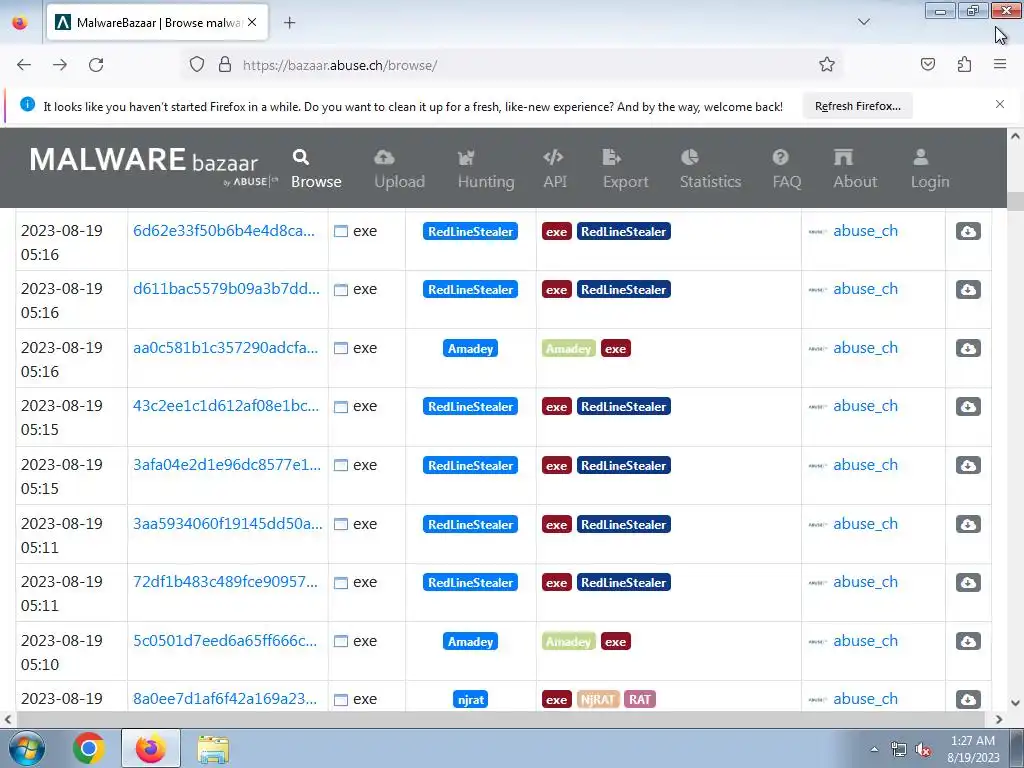Open abuse_ch reporter in 3aa59340 row
This screenshot has height=768, width=1024.
pyautogui.click(x=865, y=523)
